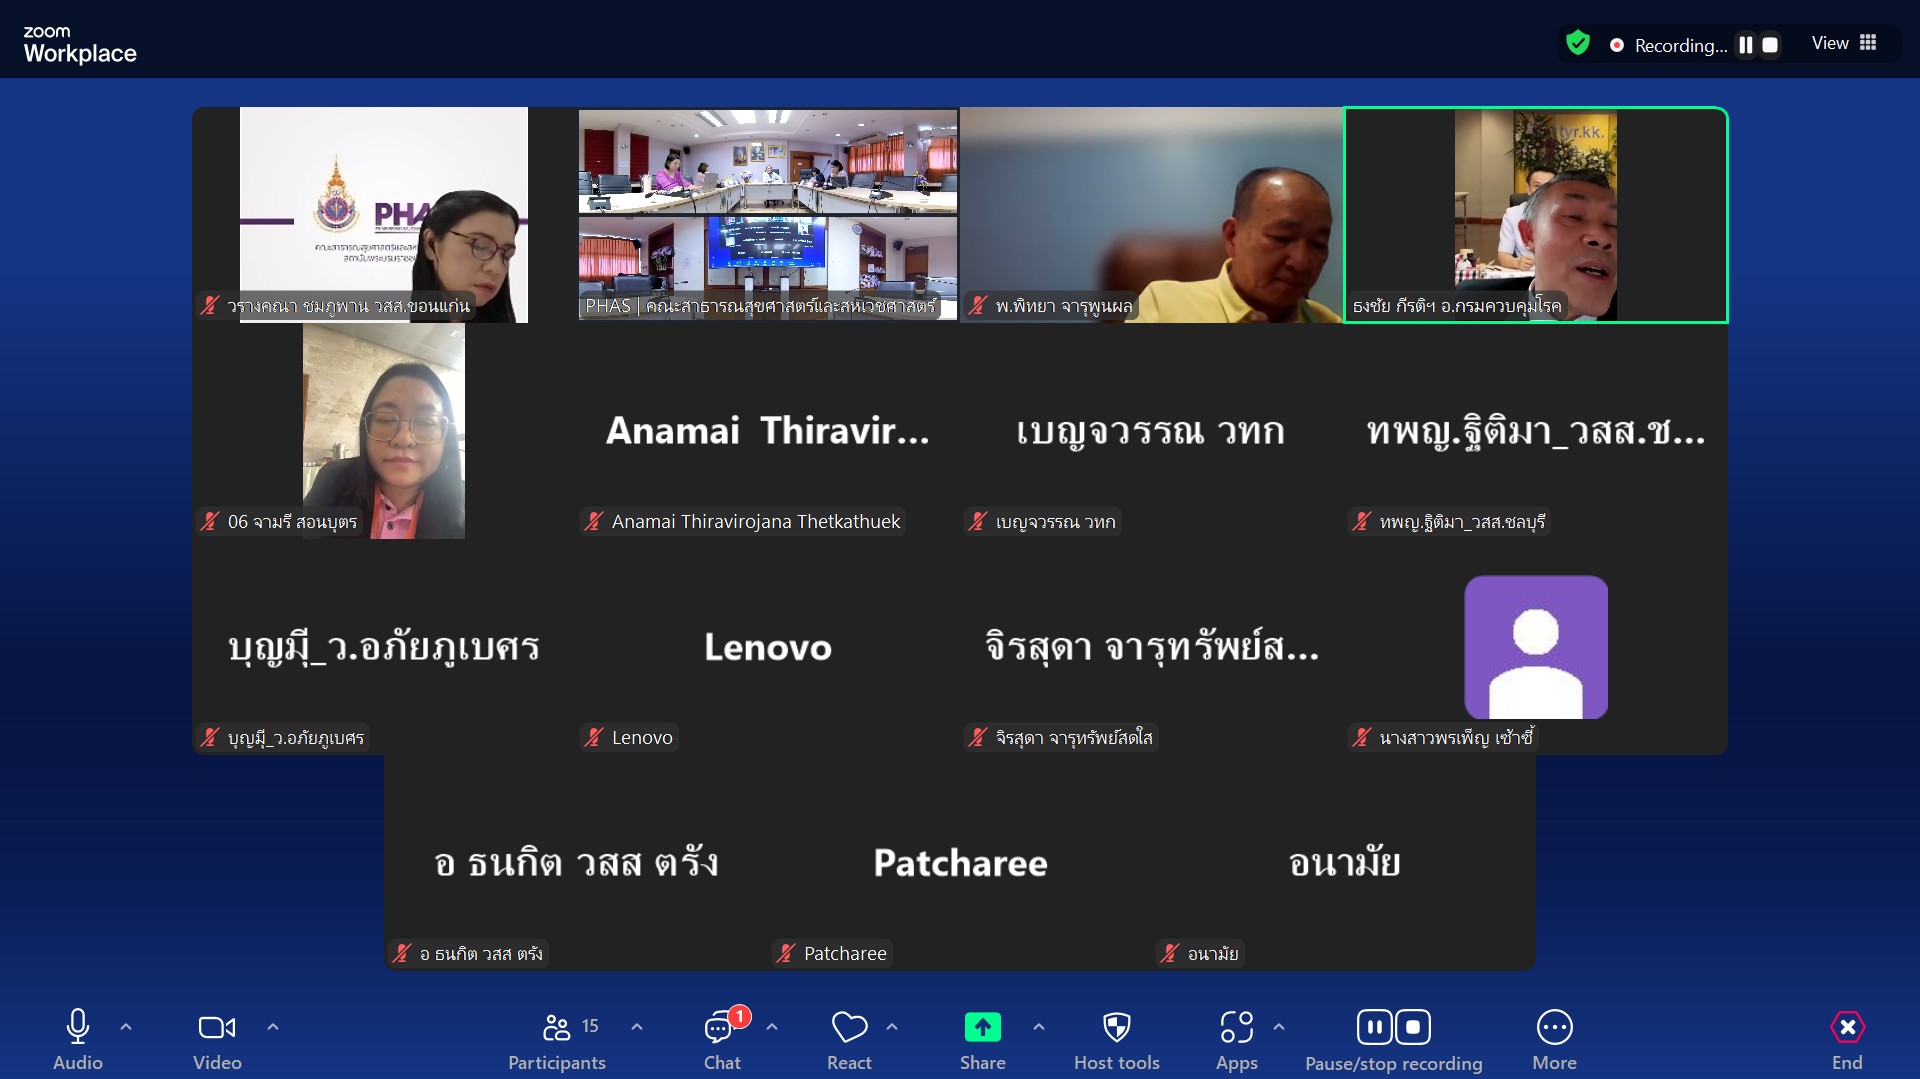Toggle microphone with Audio button
This screenshot has height=1079, width=1920.
tap(78, 1040)
